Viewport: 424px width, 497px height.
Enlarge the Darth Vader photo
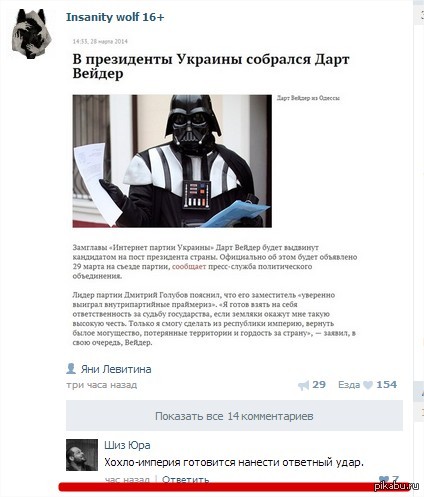click(x=172, y=161)
